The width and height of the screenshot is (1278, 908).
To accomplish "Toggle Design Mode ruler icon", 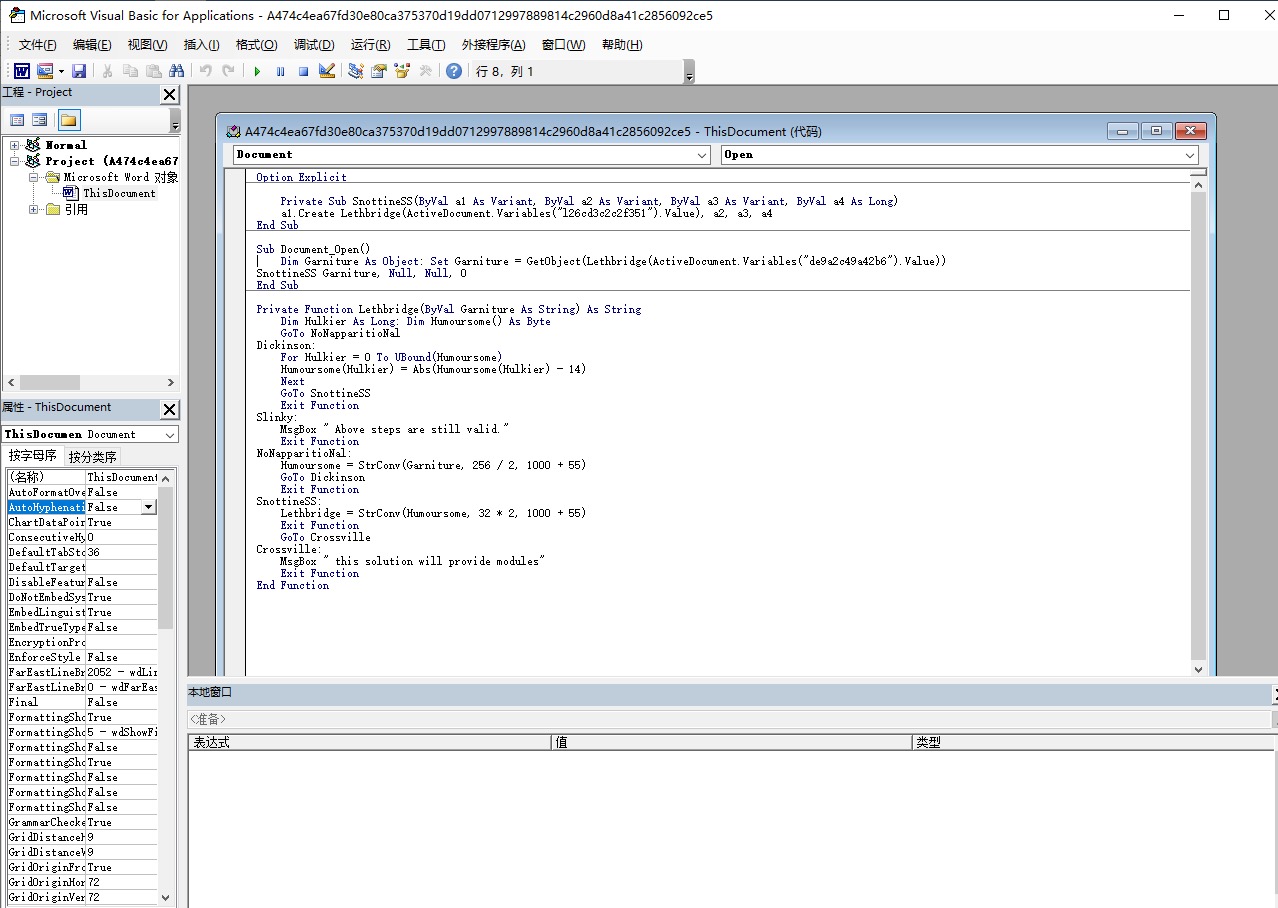I will 326,71.
